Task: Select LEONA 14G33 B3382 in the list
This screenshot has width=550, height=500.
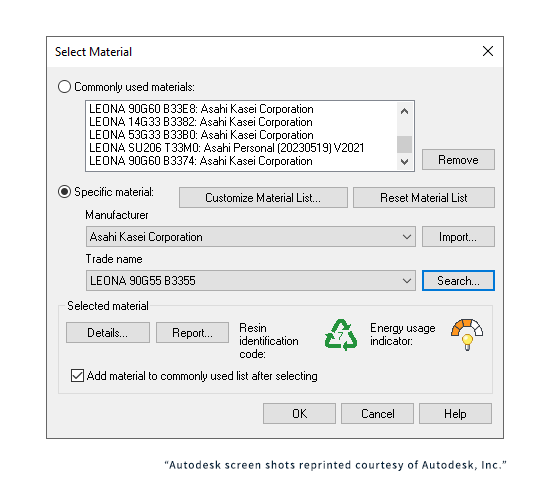Action: pyautogui.click(x=241, y=122)
